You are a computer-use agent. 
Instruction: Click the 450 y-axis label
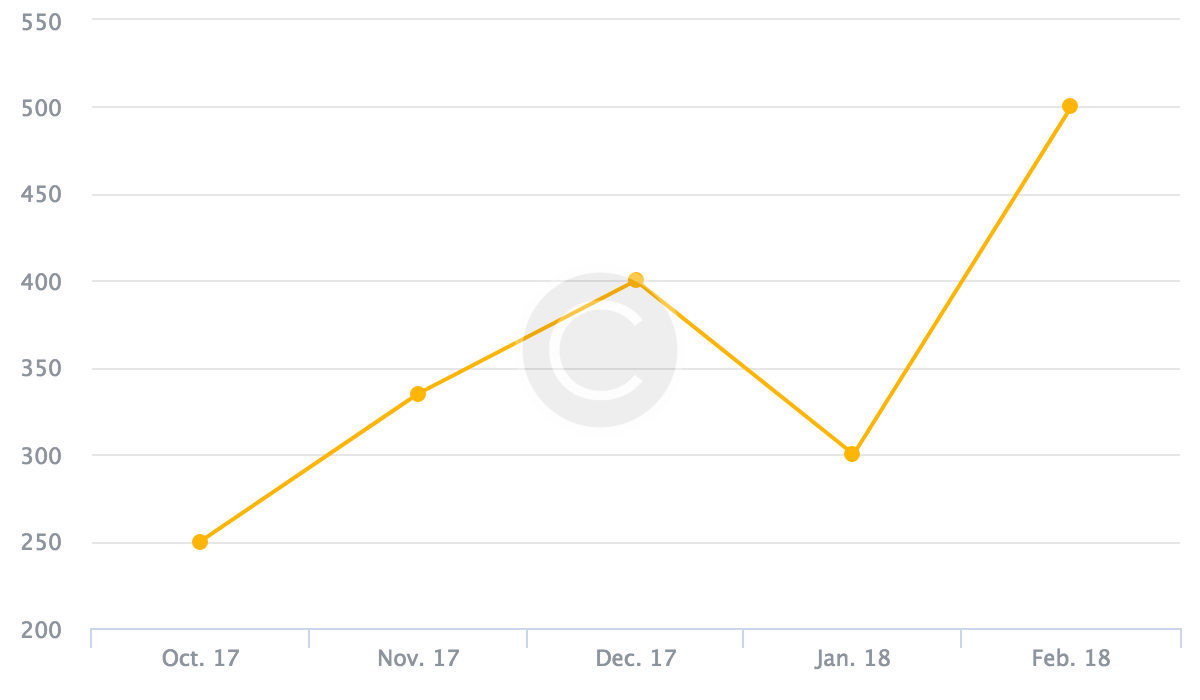[41, 194]
